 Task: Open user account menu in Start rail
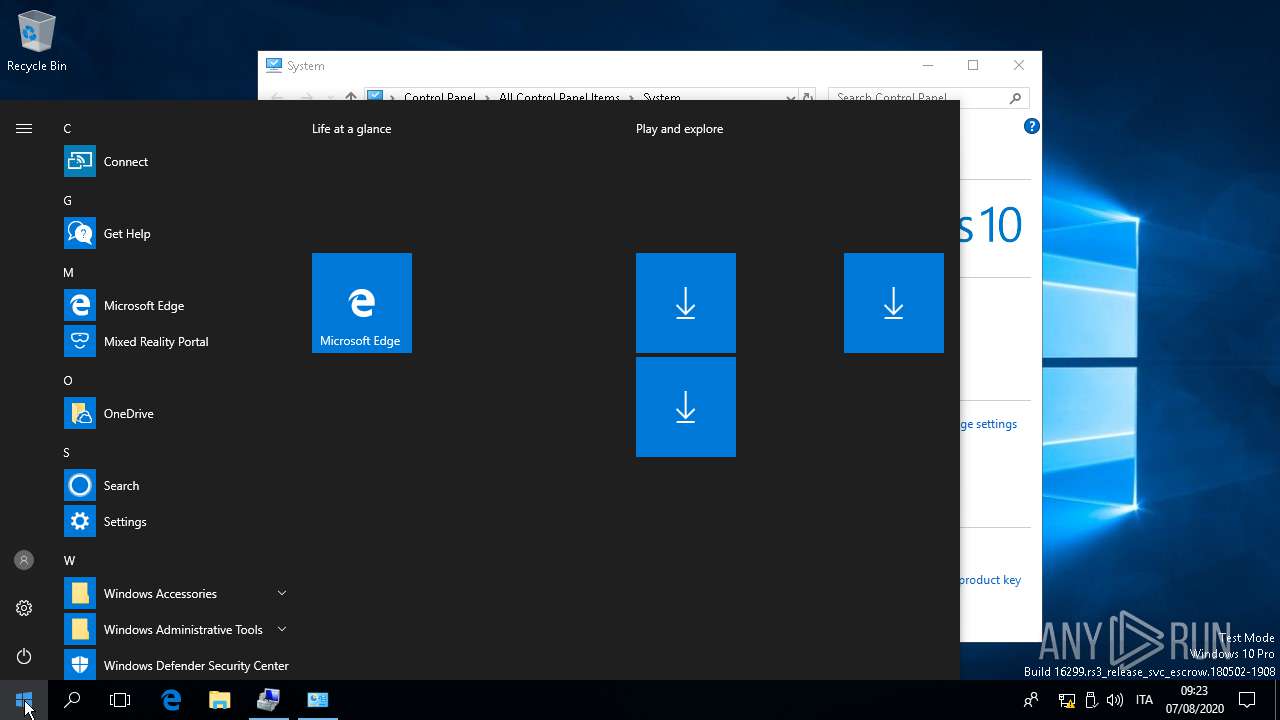click(x=24, y=560)
